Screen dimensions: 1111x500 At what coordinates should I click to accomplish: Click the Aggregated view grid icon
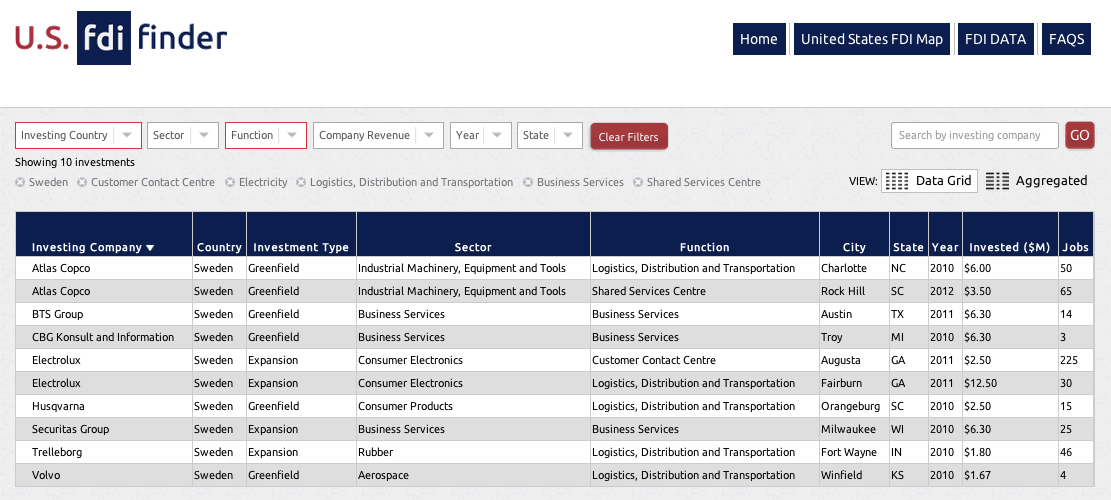pyautogui.click(x=998, y=181)
